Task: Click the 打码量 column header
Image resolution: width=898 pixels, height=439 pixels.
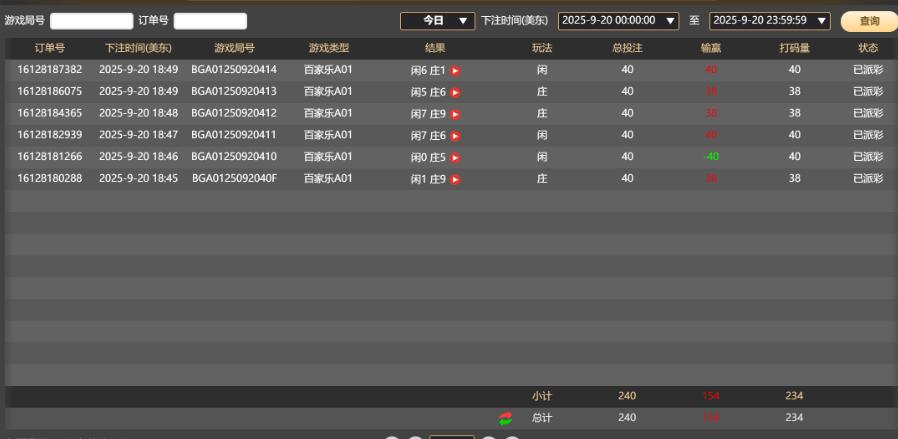Action: click(x=794, y=48)
